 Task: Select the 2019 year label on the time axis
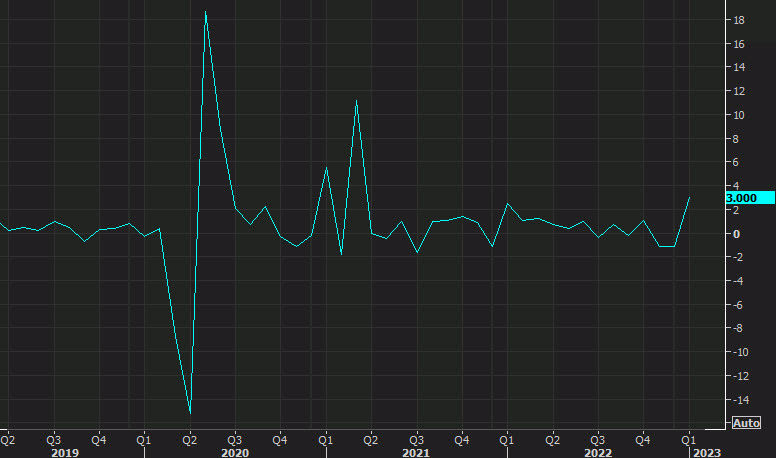coord(65,453)
